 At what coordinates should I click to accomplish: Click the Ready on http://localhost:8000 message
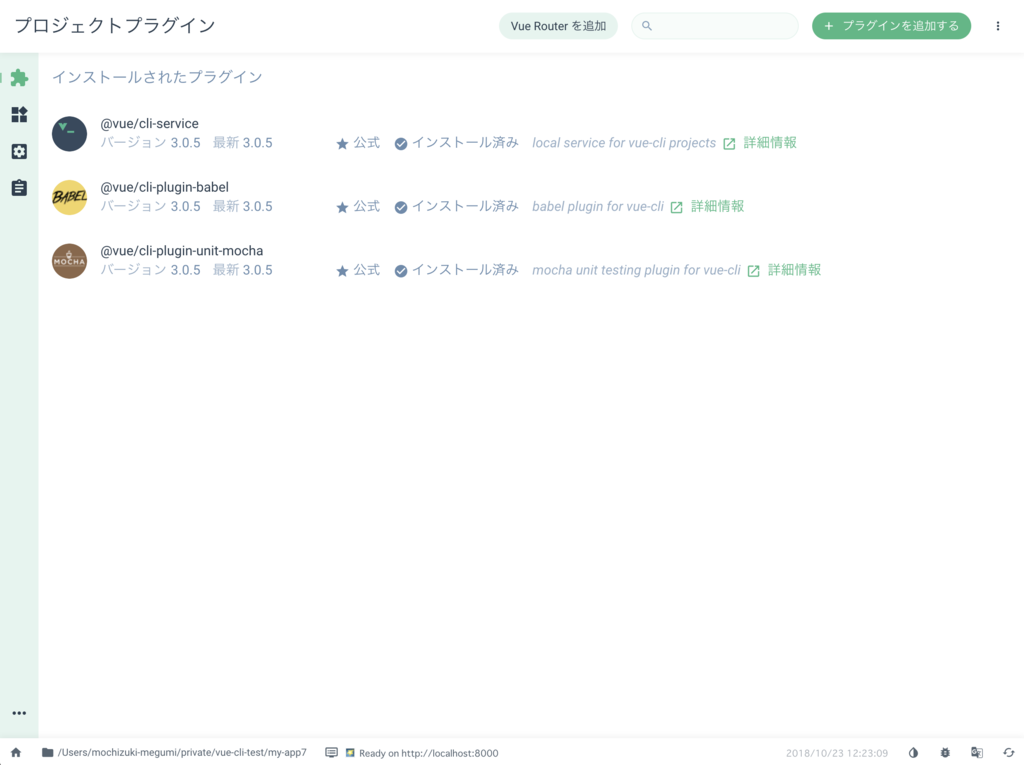click(x=428, y=753)
